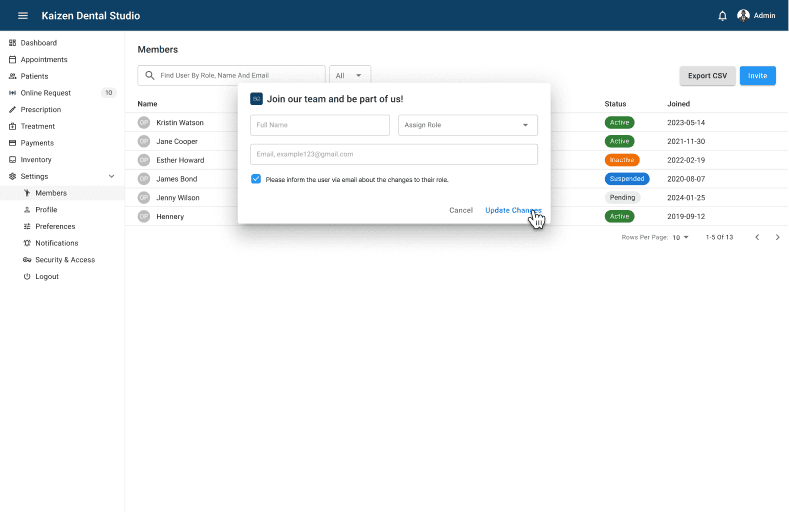The image size is (789, 512).
Task: Open the All filter dropdown
Action: (350, 75)
